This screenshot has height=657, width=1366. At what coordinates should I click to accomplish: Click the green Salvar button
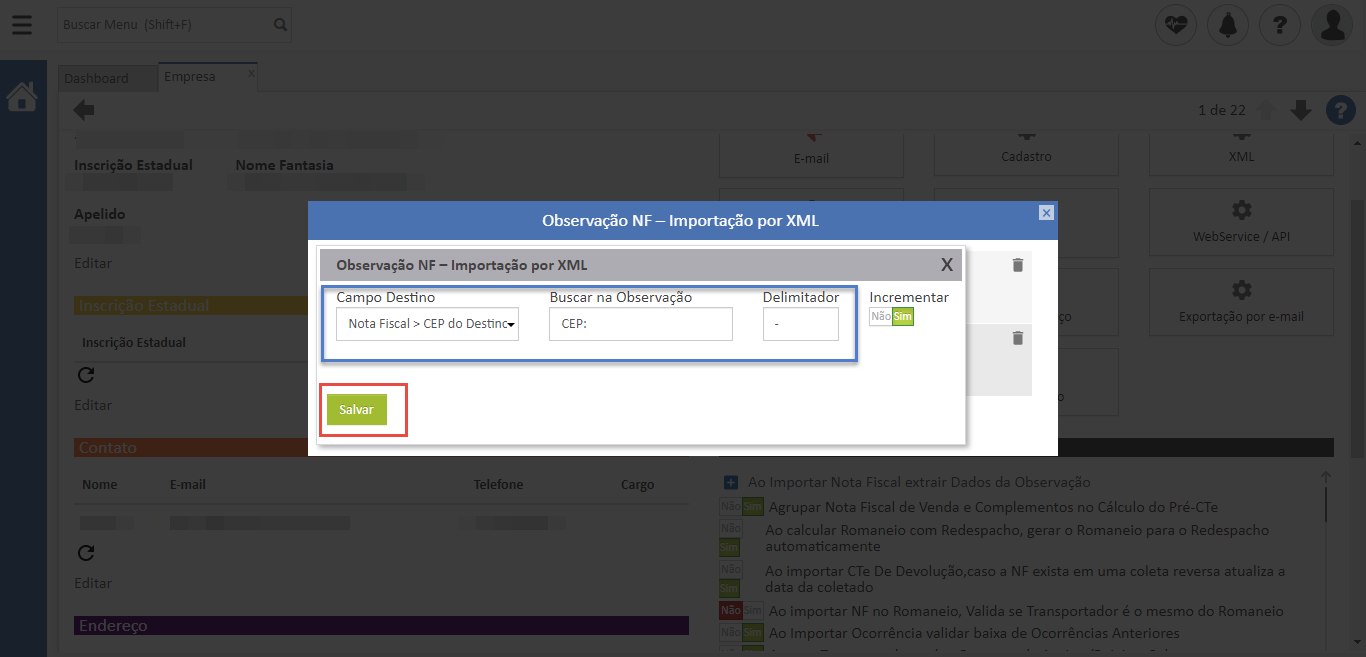click(356, 410)
